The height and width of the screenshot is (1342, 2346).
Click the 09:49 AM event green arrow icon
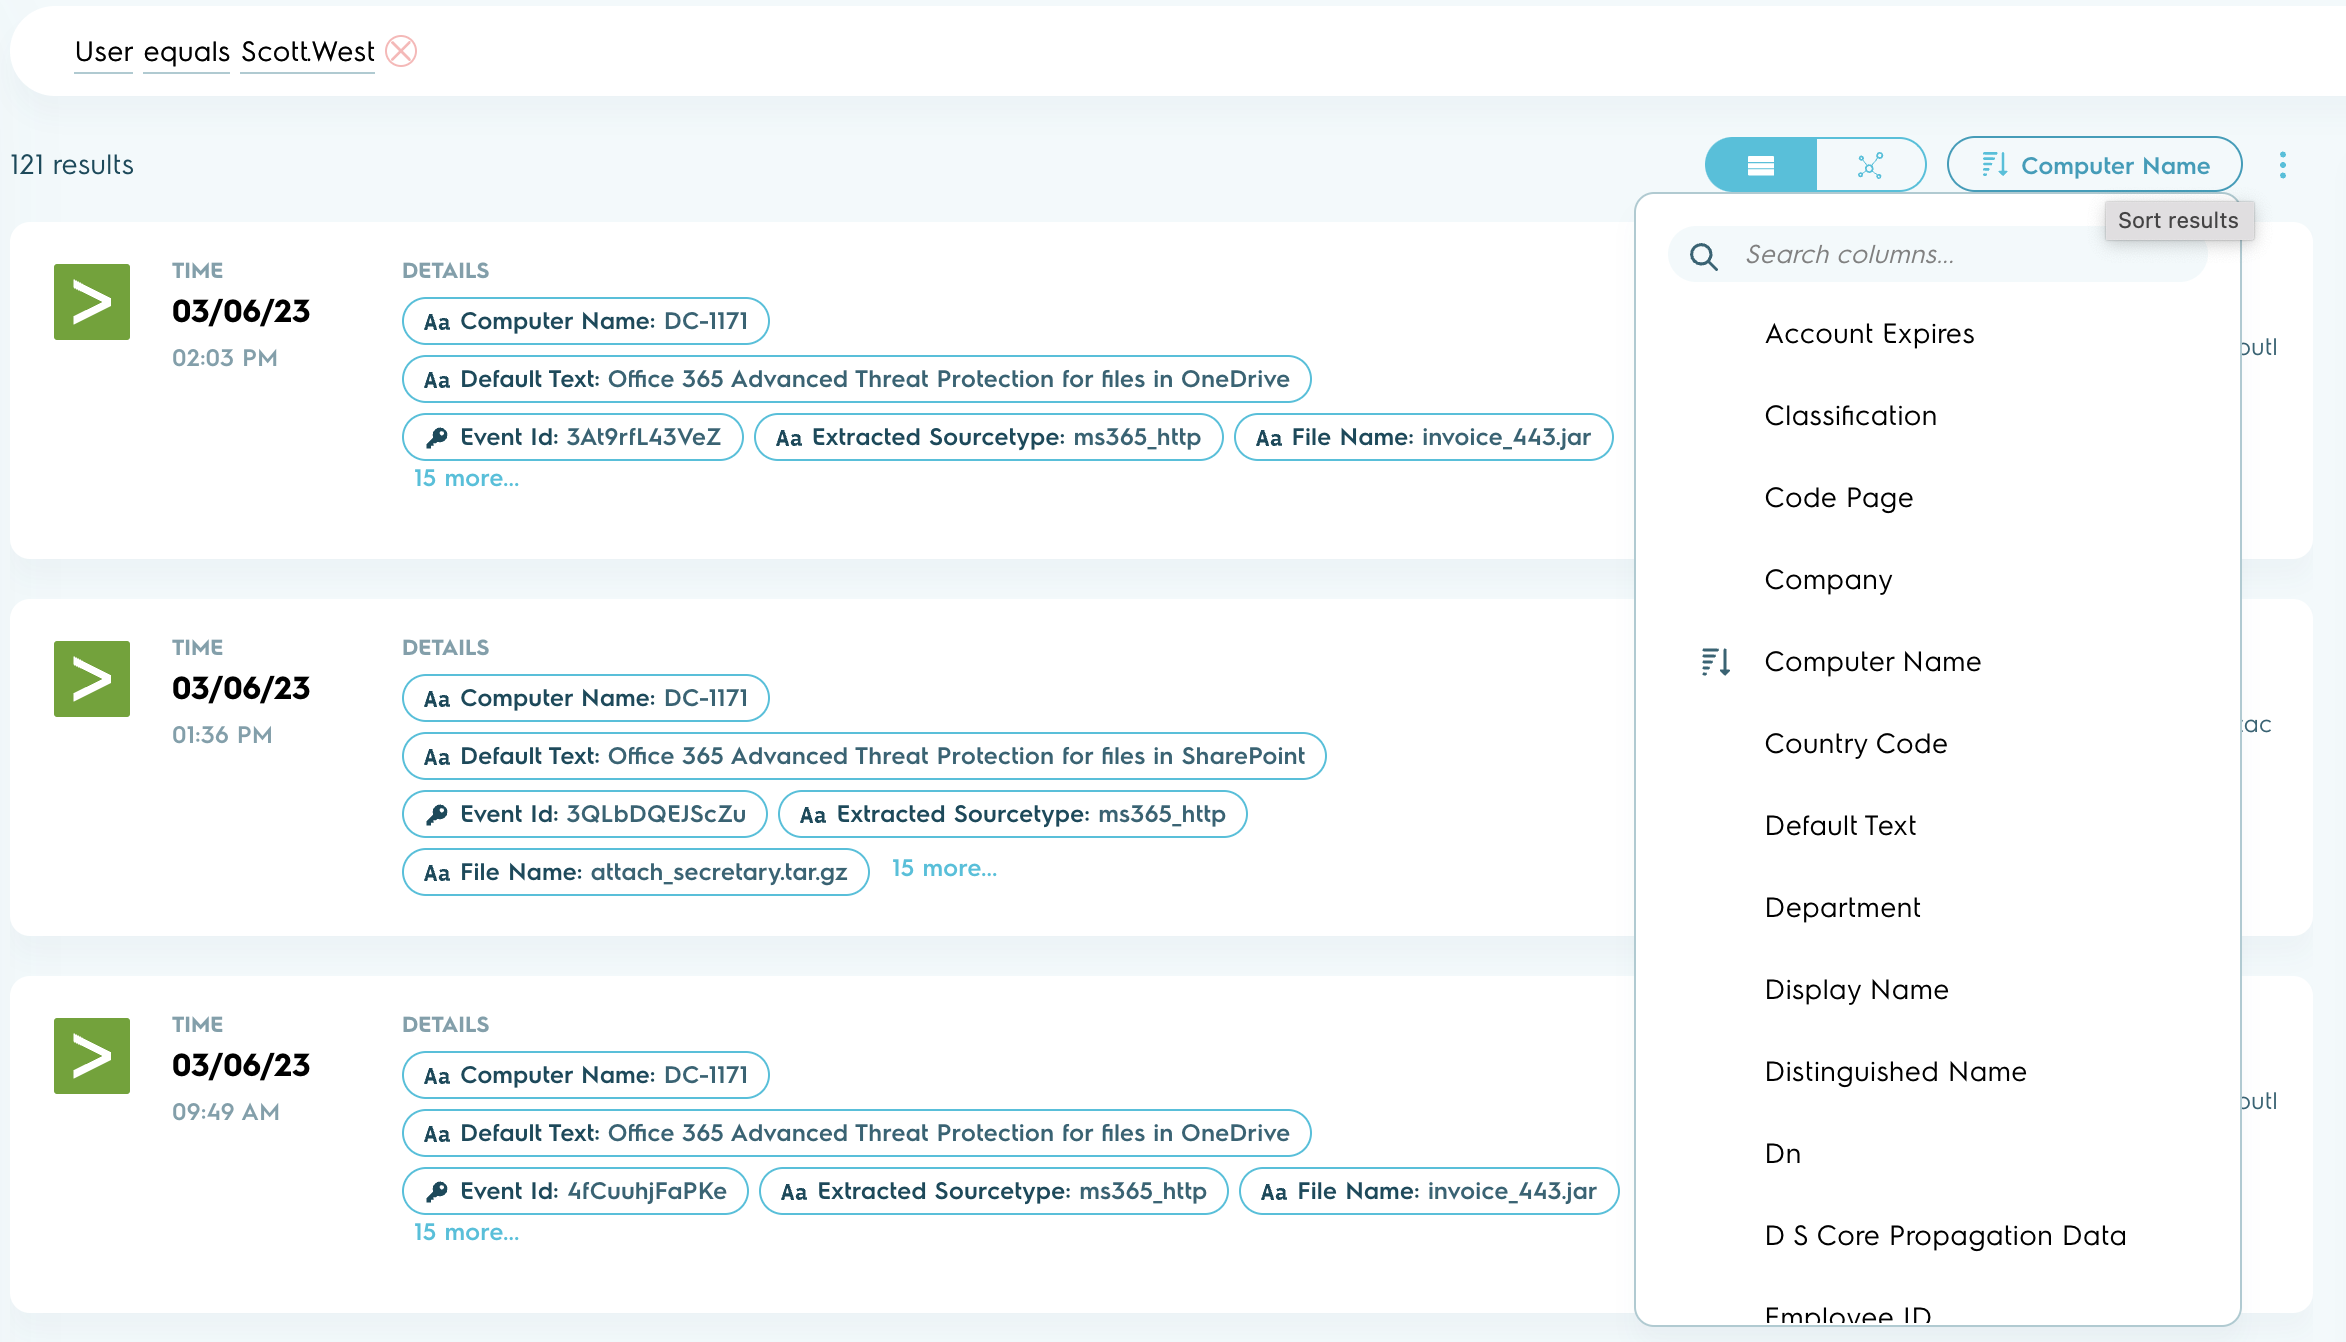[92, 1056]
